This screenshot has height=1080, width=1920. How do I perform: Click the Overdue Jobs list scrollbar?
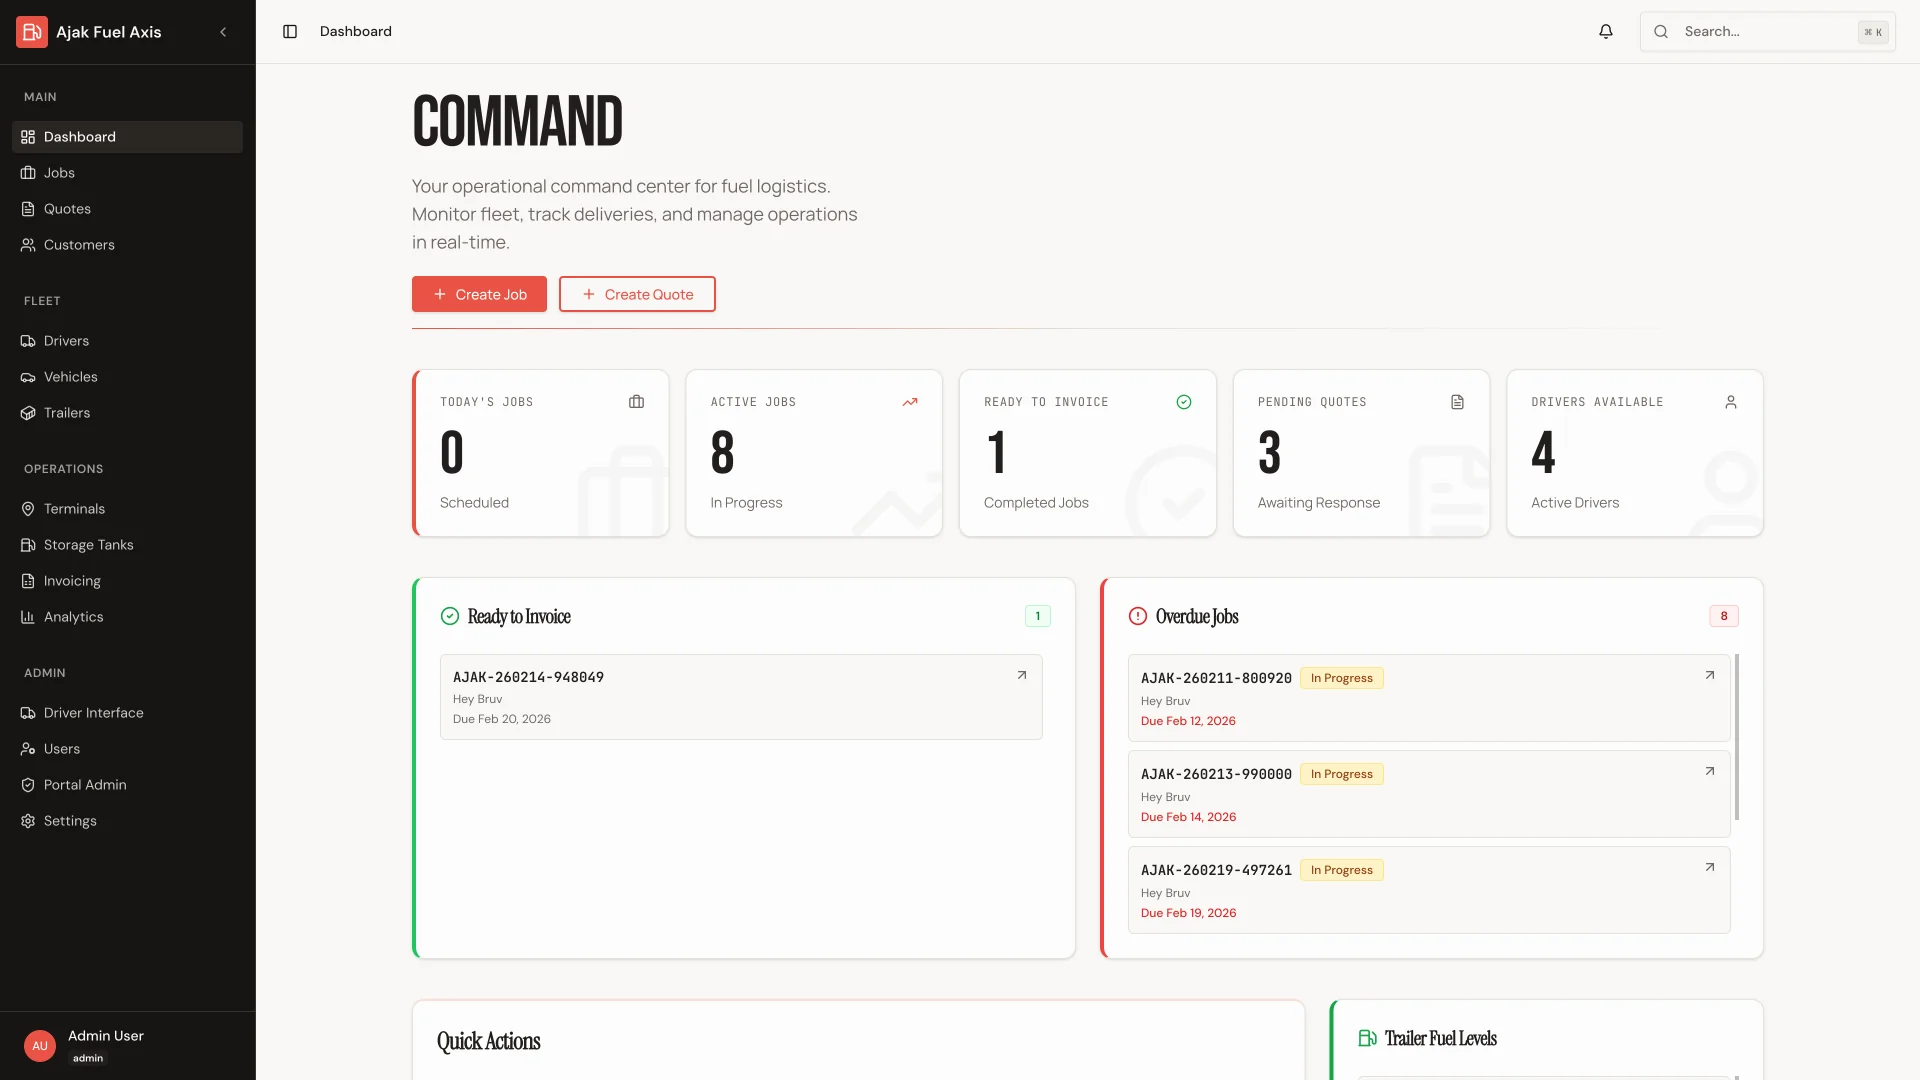point(1736,737)
